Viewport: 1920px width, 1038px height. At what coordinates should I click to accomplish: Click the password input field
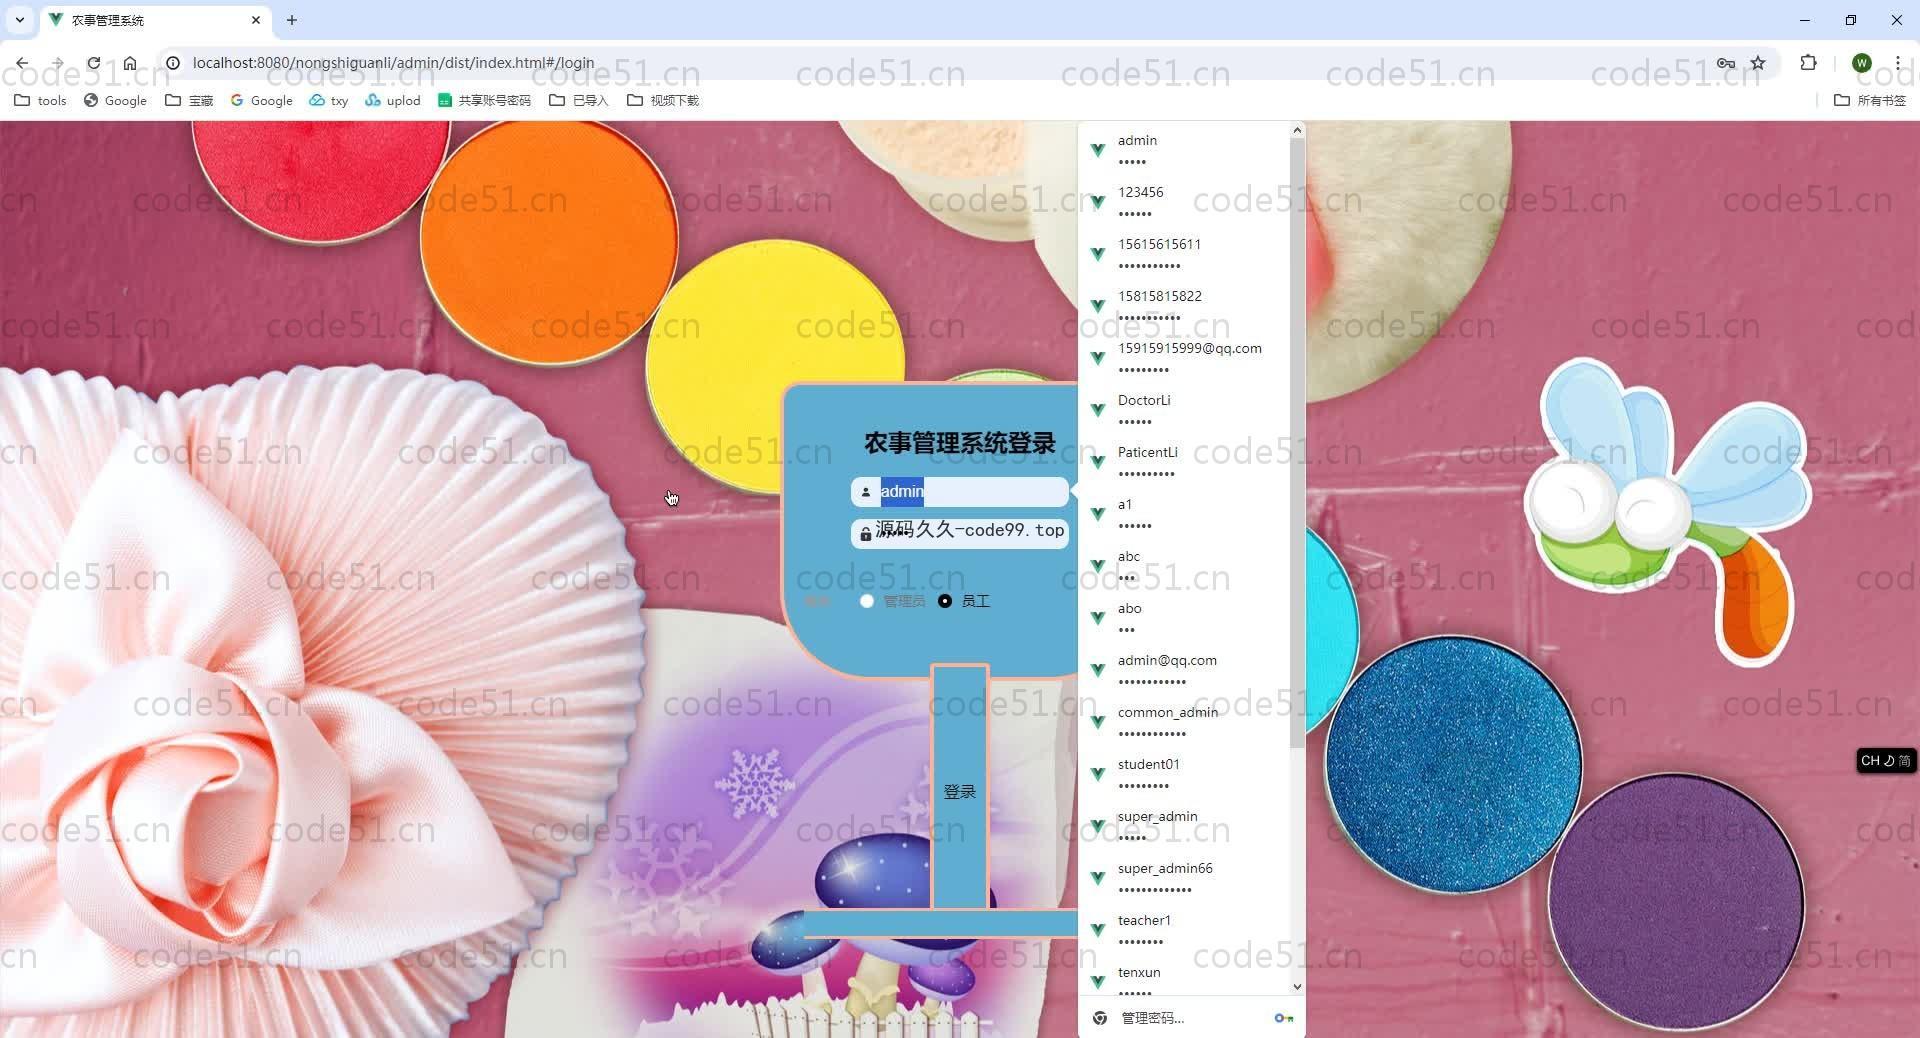pyautogui.click(x=960, y=532)
